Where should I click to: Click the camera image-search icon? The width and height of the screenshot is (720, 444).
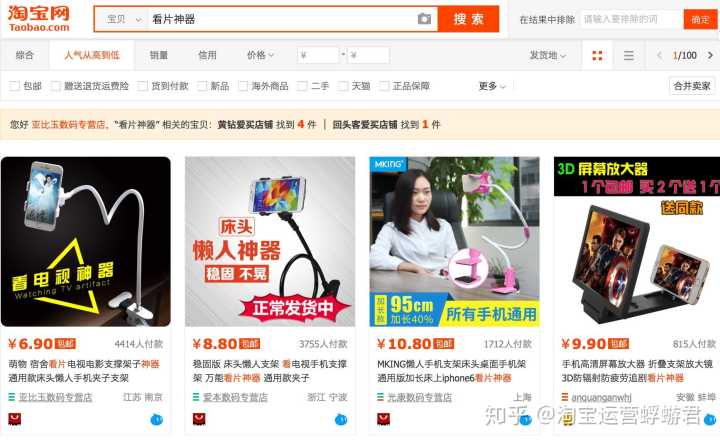(424, 19)
